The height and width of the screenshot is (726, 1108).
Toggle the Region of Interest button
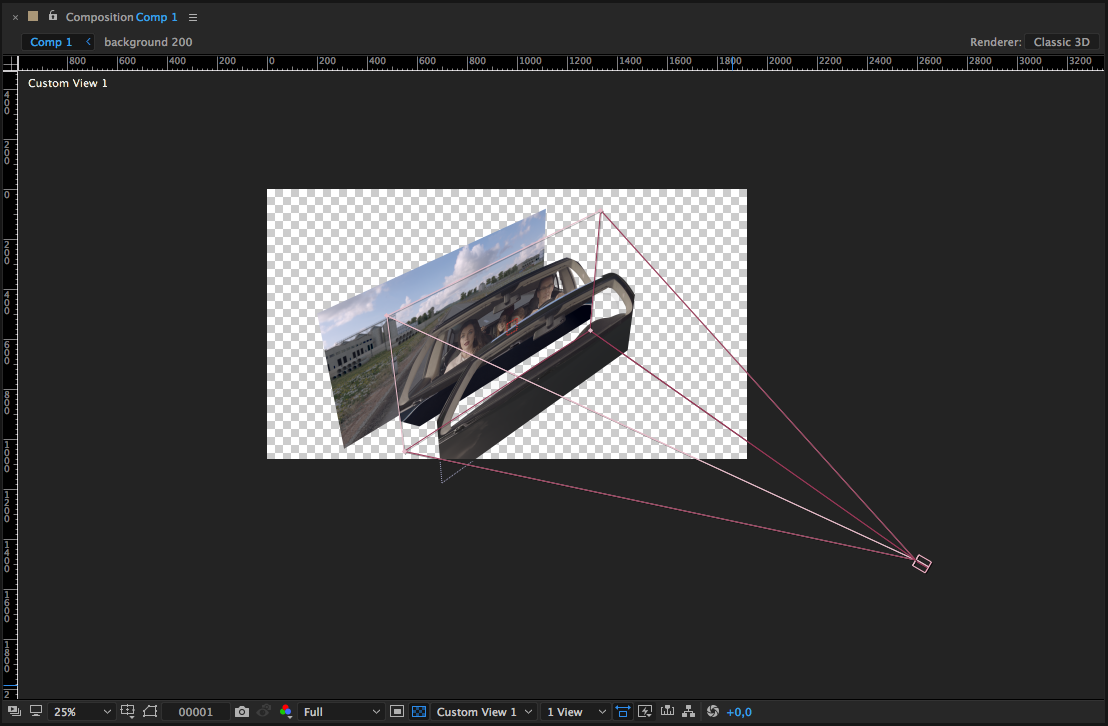pyautogui.click(x=397, y=712)
